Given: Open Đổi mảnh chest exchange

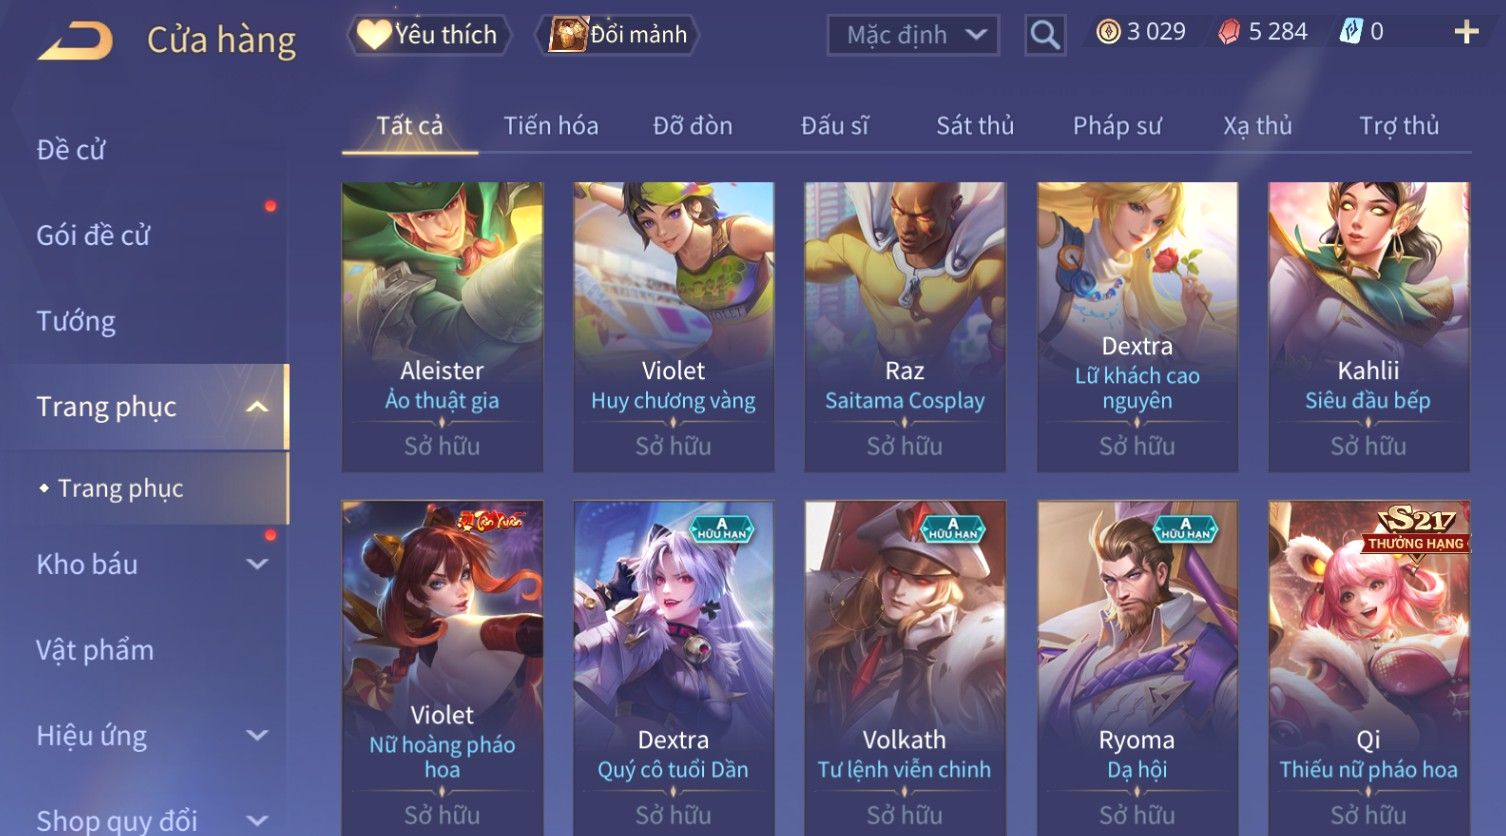Looking at the screenshot, I should click(617, 35).
